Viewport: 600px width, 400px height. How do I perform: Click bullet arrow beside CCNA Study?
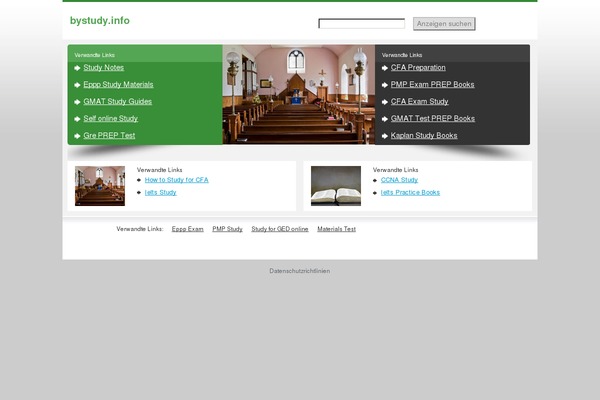coord(375,180)
